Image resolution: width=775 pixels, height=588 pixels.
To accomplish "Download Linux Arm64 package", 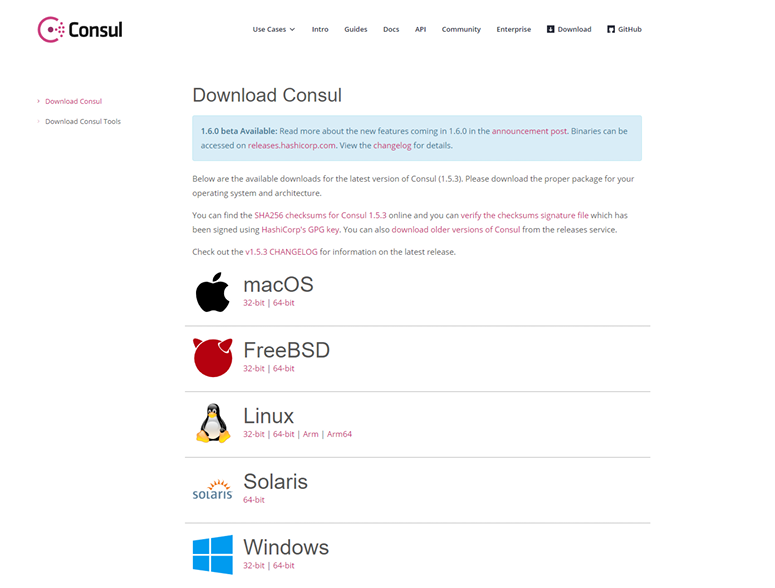I will pyautogui.click(x=339, y=434).
